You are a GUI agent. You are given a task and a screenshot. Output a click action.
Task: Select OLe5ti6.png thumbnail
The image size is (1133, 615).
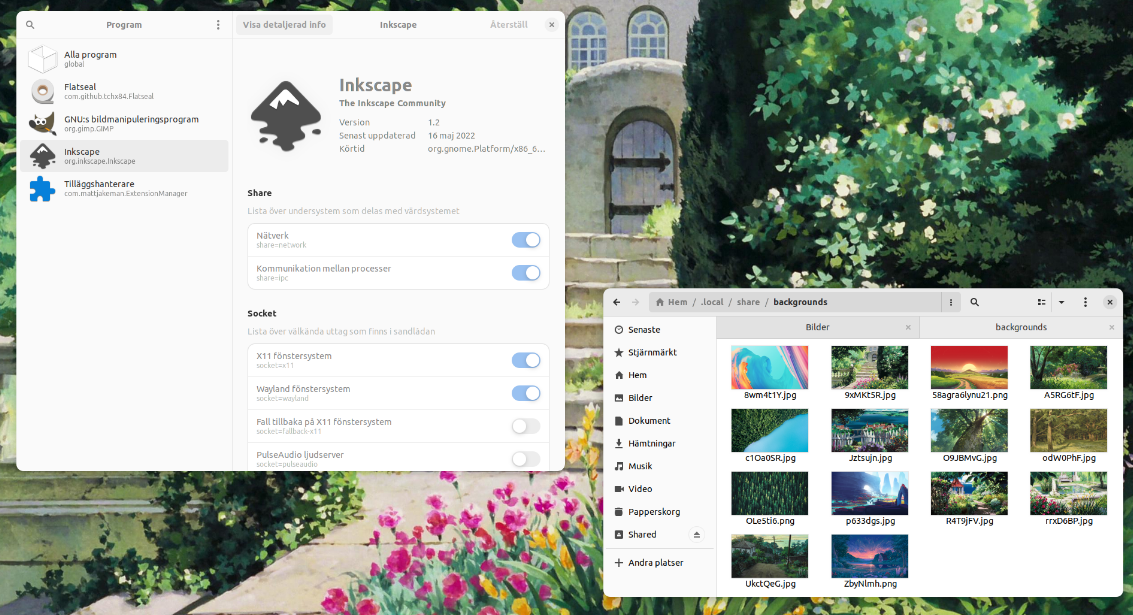pos(770,493)
